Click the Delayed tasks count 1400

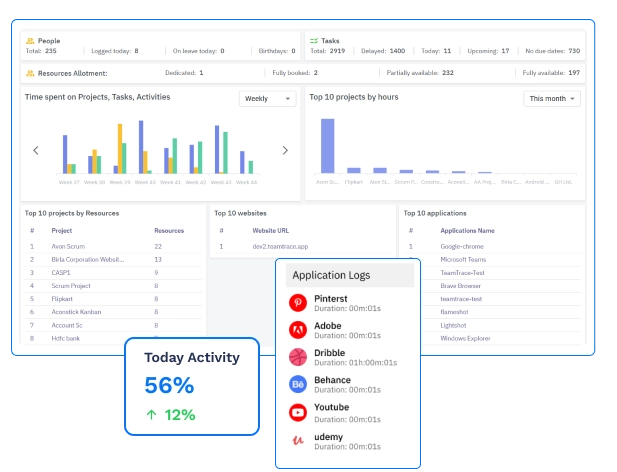(x=397, y=50)
